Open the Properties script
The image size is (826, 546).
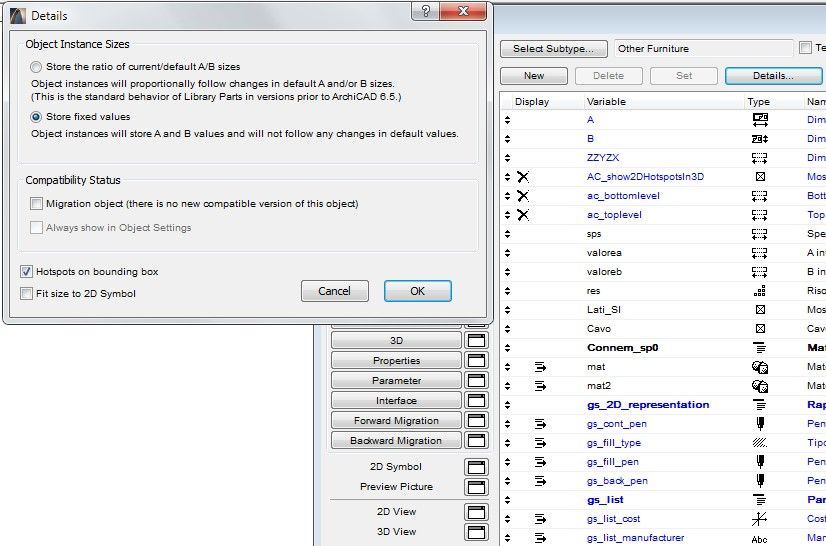click(396, 360)
